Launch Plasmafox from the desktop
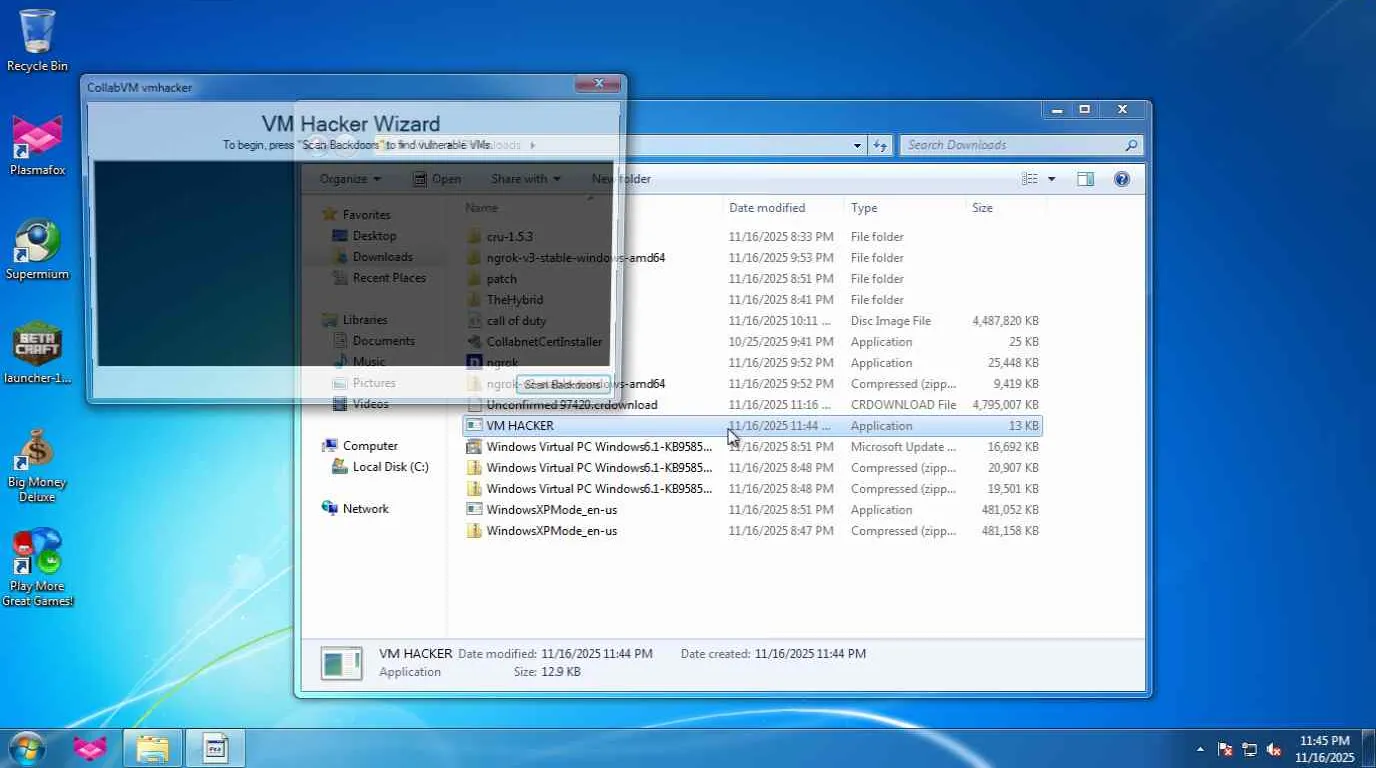 click(37, 145)
